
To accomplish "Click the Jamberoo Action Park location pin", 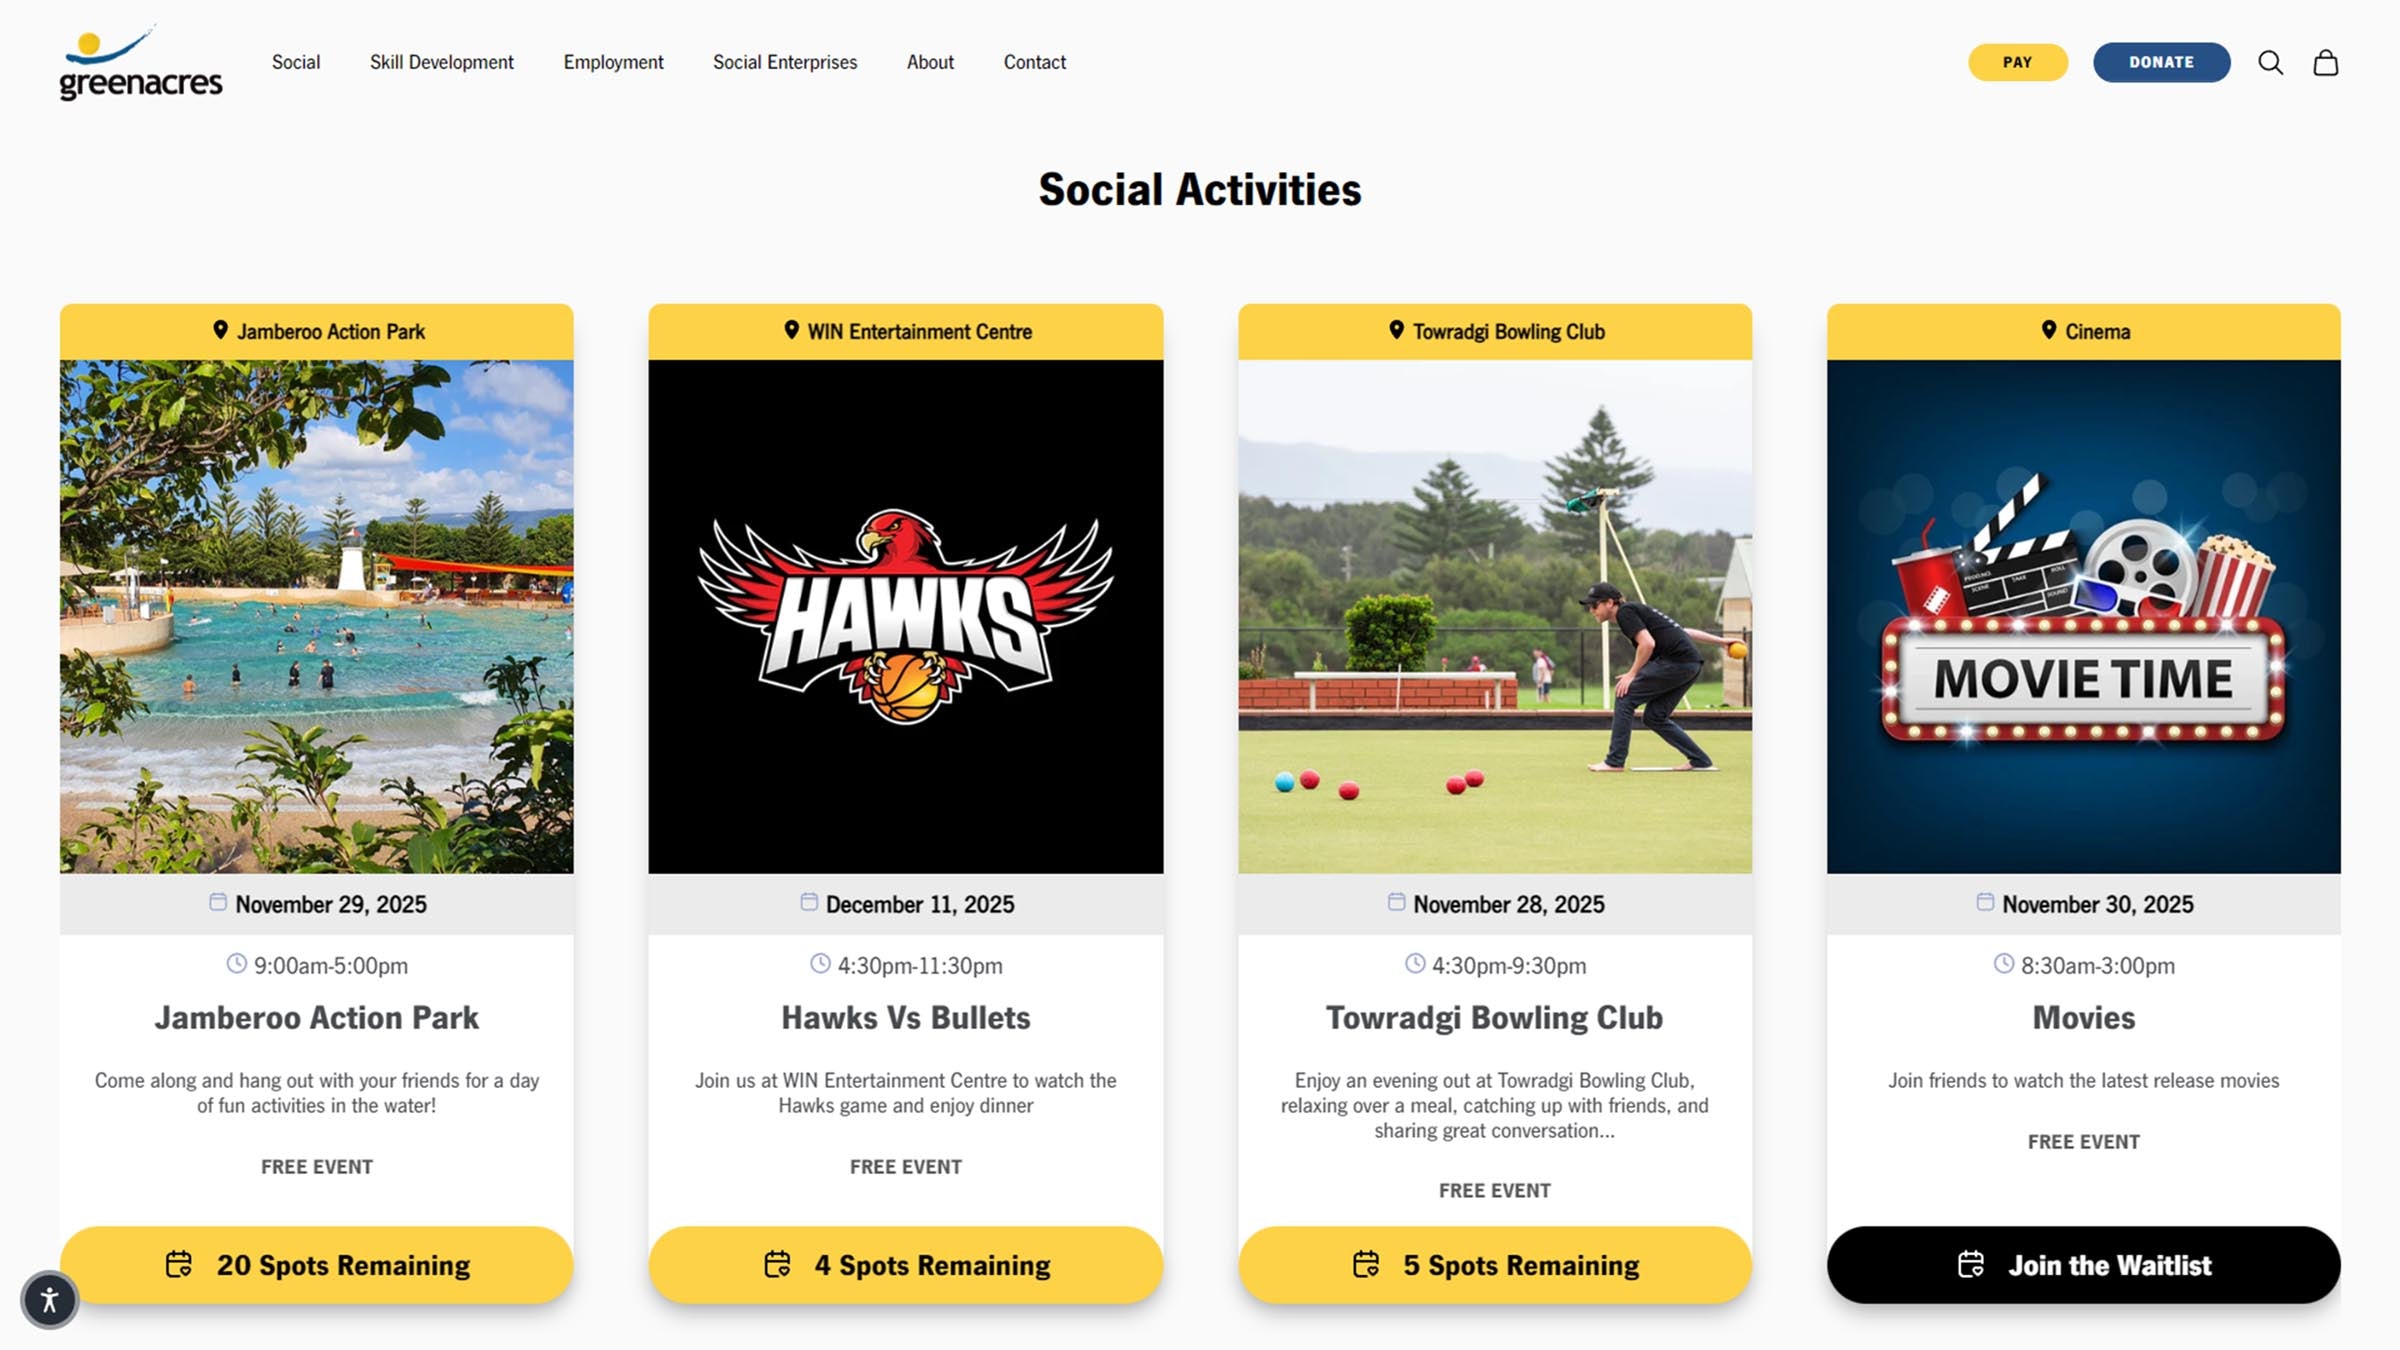I will point(220,330).
